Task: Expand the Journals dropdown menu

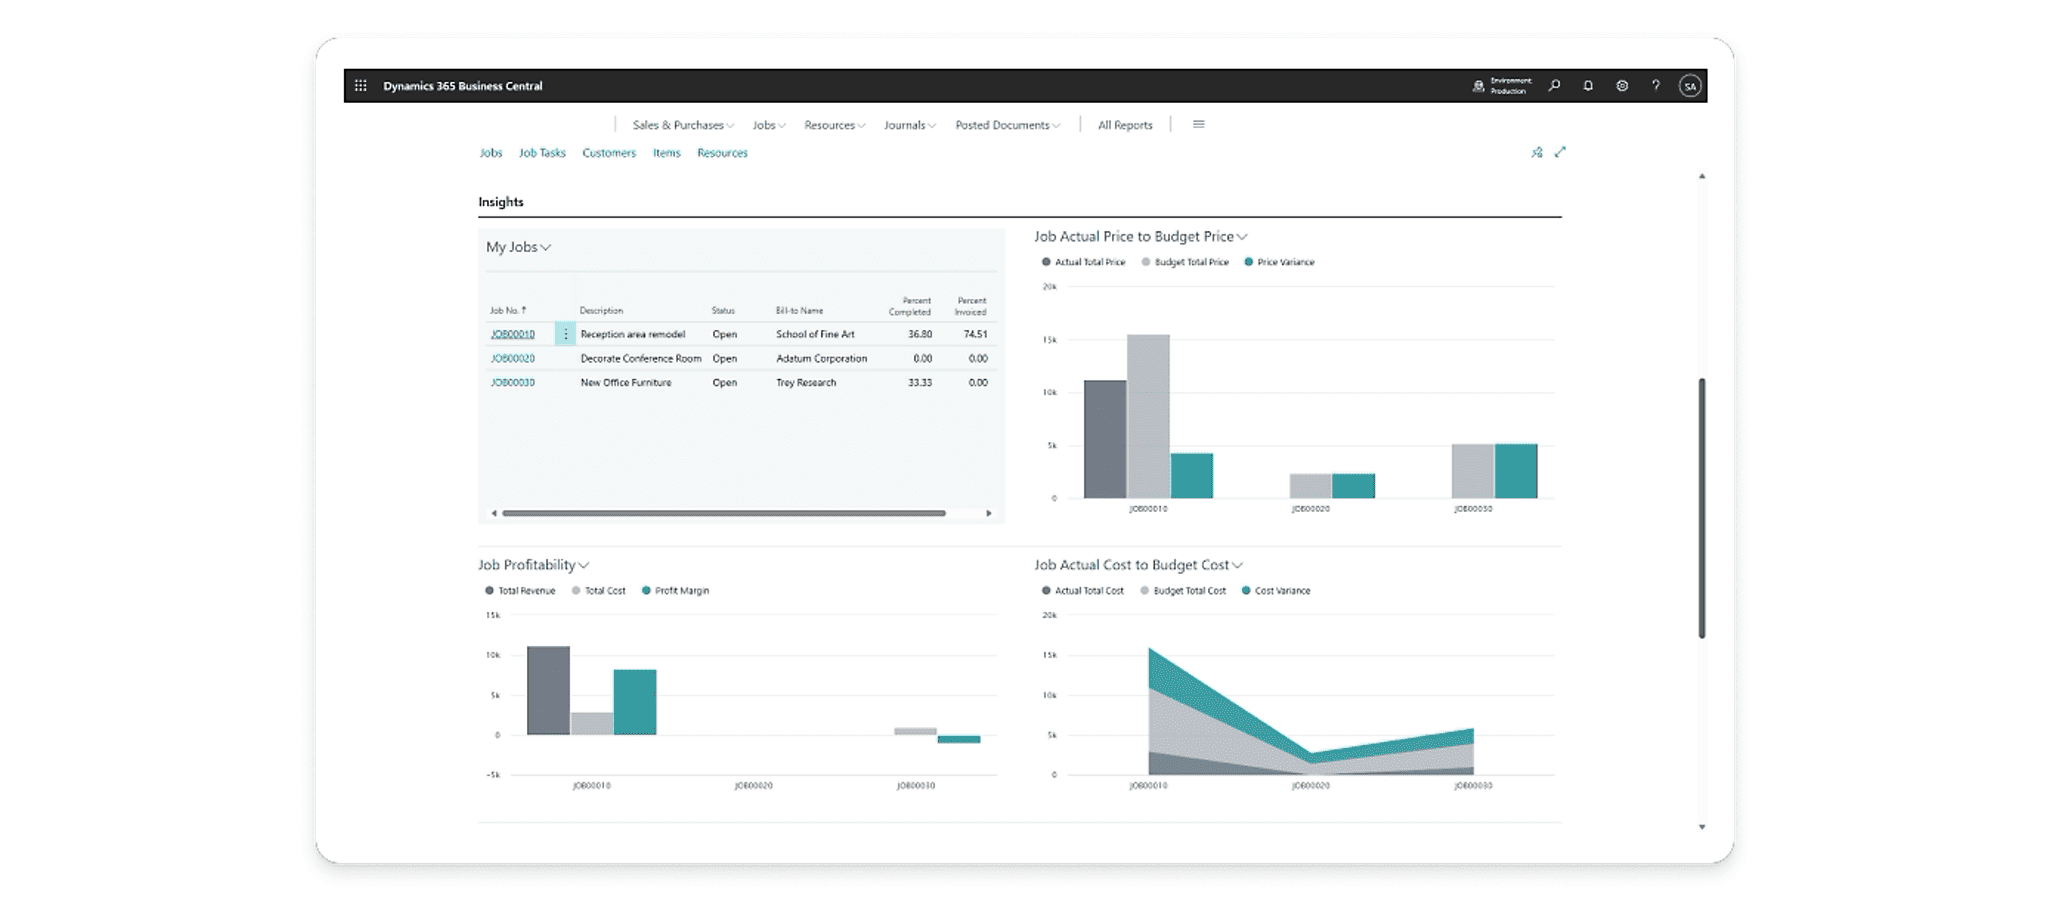Action: pos(909,125)
